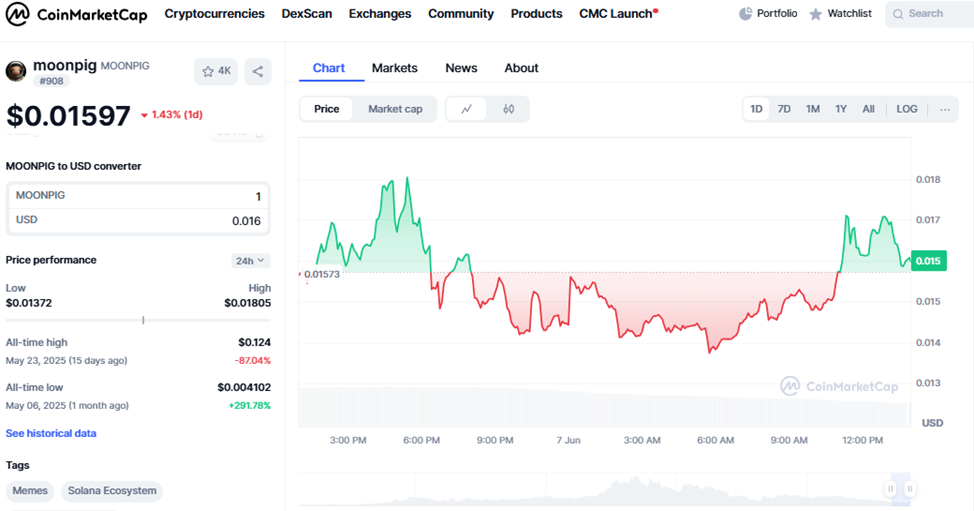Screen dimensions: 974x511
Task: Toggle LOG scale on chart
Action: (x=907, y=109)
